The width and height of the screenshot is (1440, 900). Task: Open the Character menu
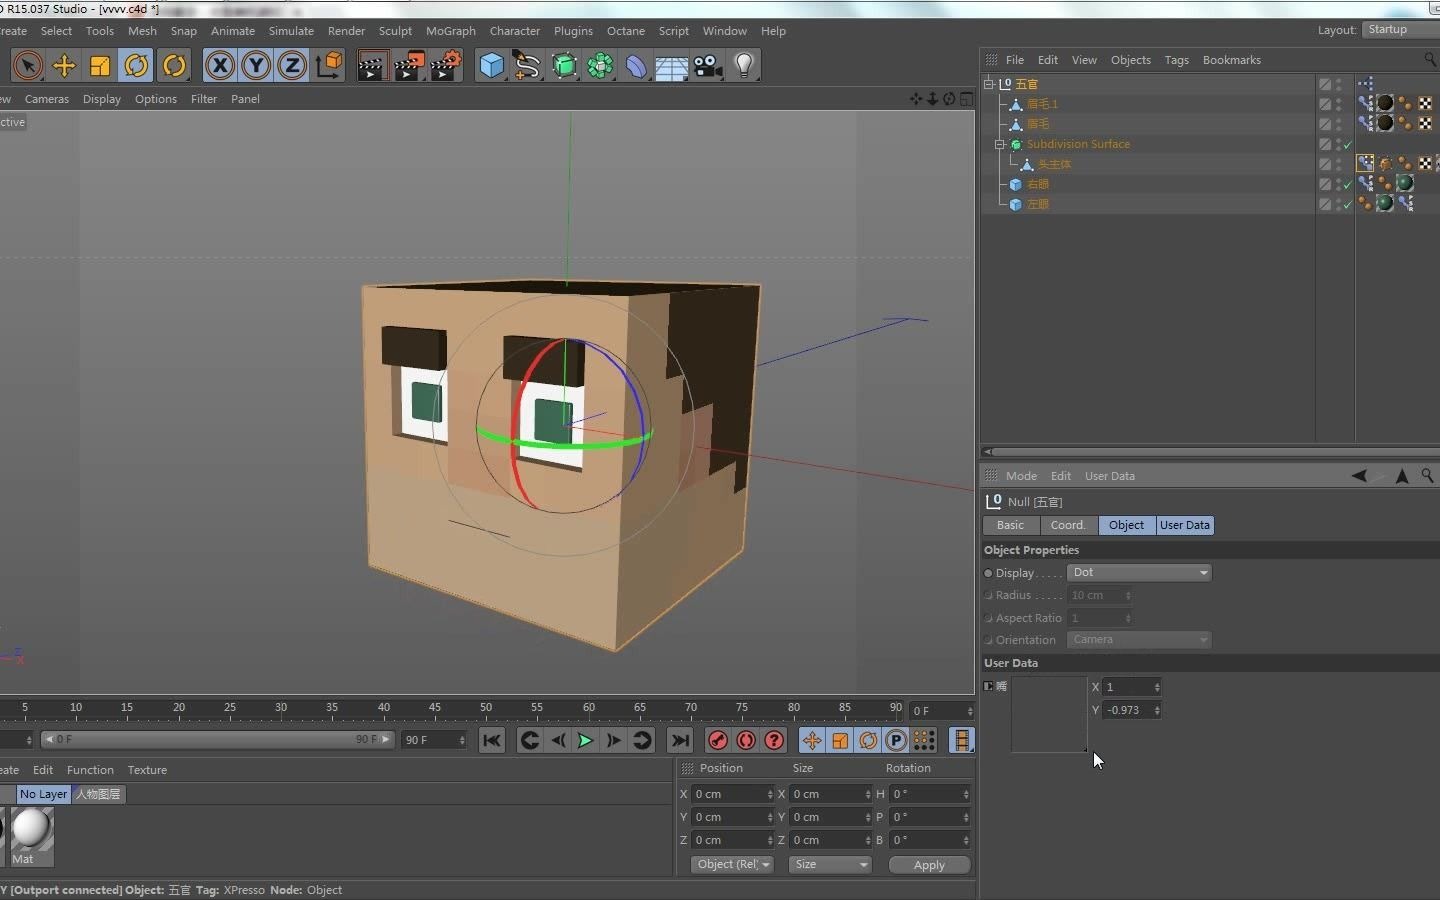click(515, 31)
